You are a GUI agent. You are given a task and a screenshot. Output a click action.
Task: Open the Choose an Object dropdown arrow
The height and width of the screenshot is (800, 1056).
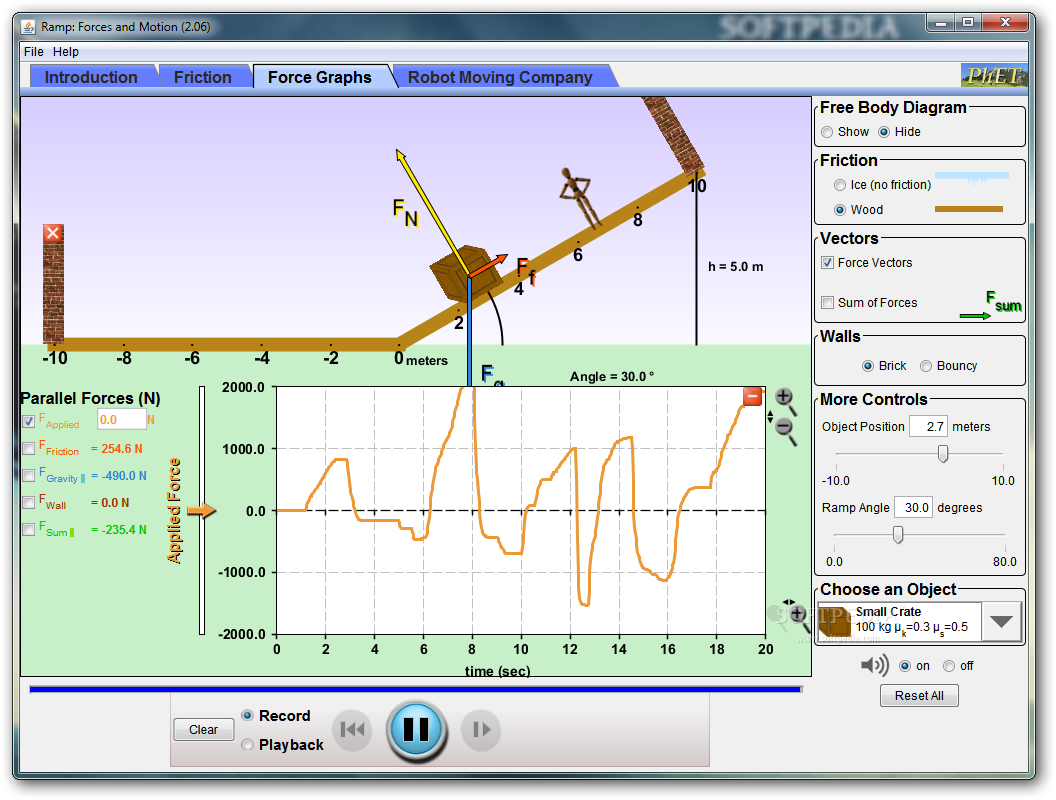click(x=1001, y=622)
